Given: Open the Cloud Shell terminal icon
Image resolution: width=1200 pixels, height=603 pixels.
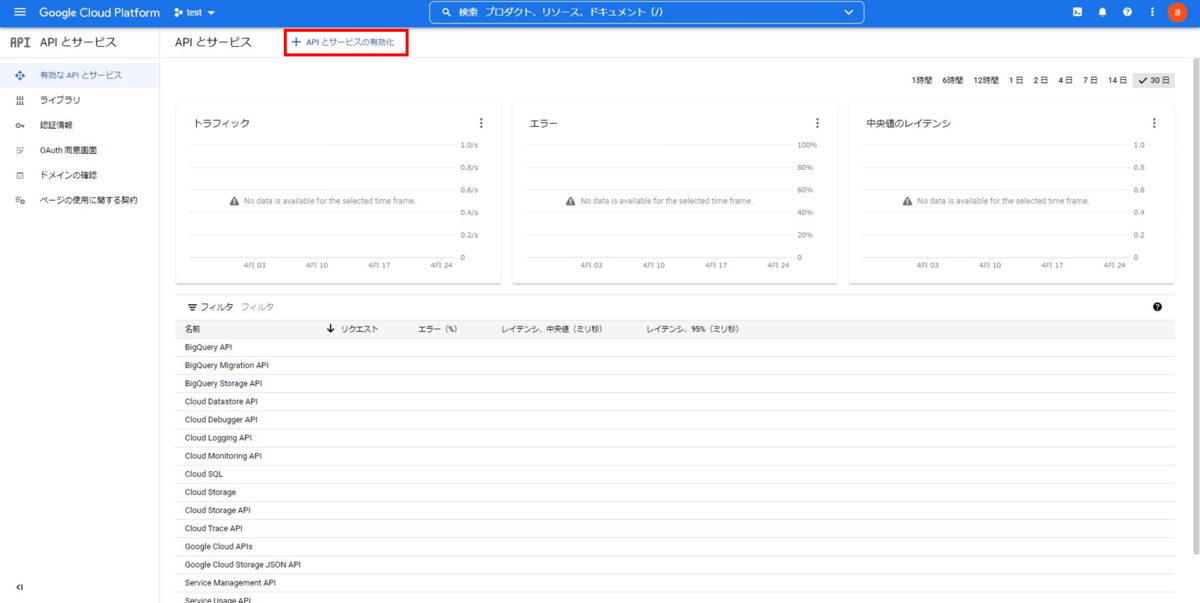Looking at the screenshot, I should (1077, 12).
